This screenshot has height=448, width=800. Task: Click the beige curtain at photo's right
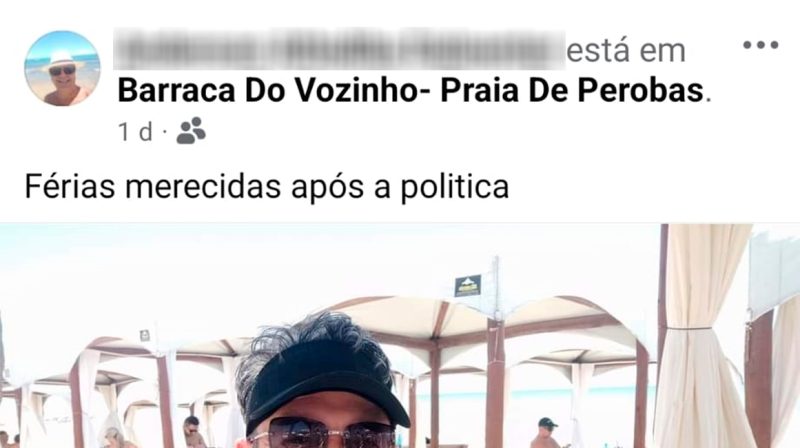point(697,336)
